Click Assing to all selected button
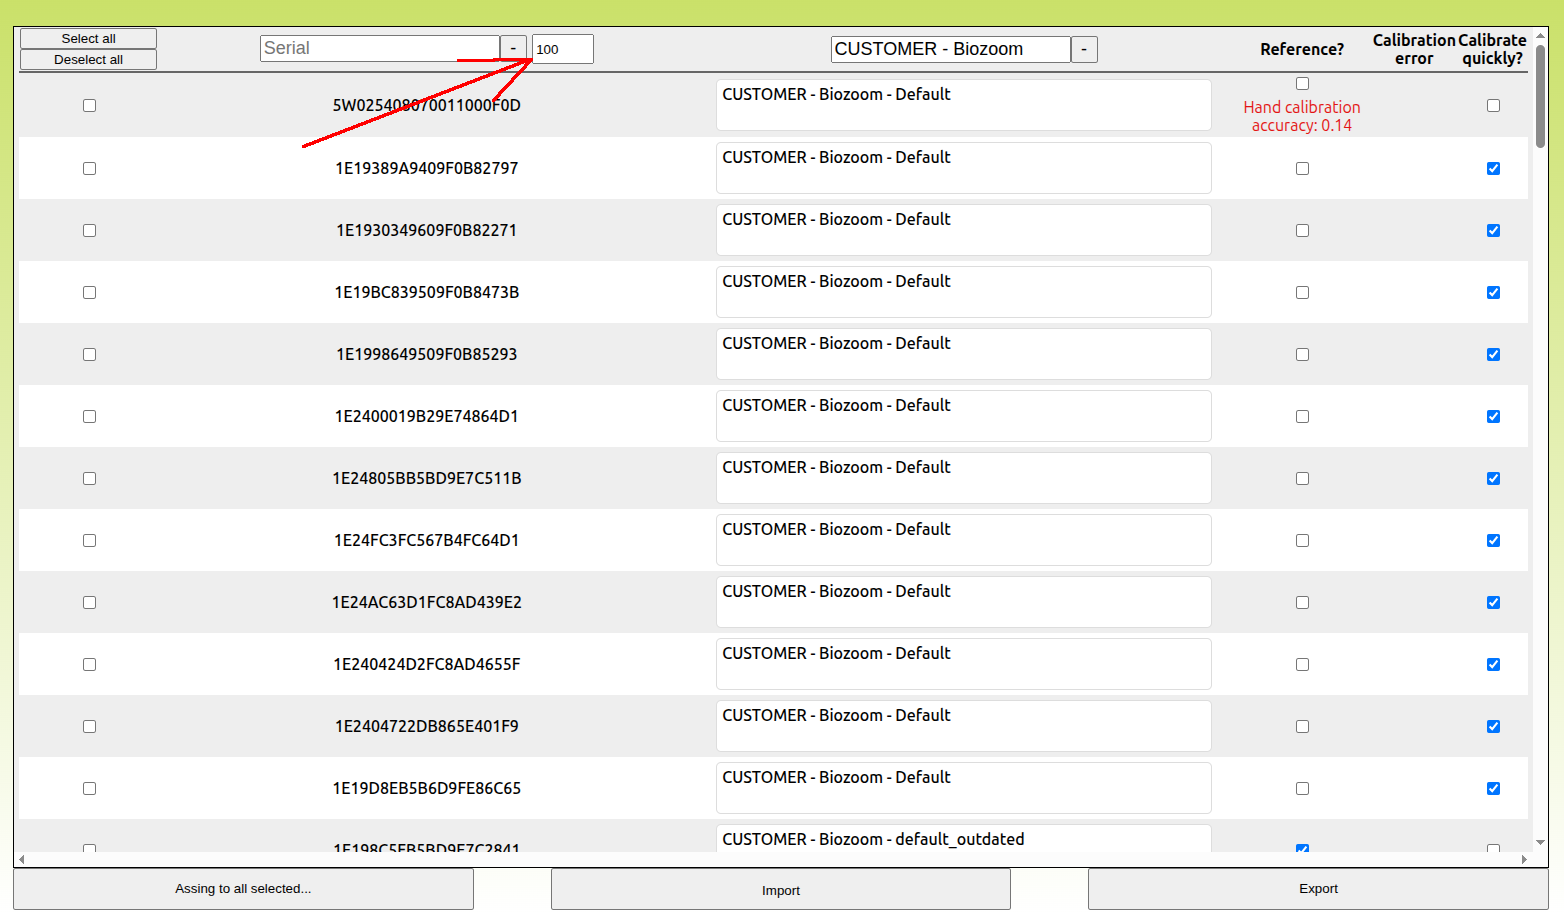 pos(243,888)
